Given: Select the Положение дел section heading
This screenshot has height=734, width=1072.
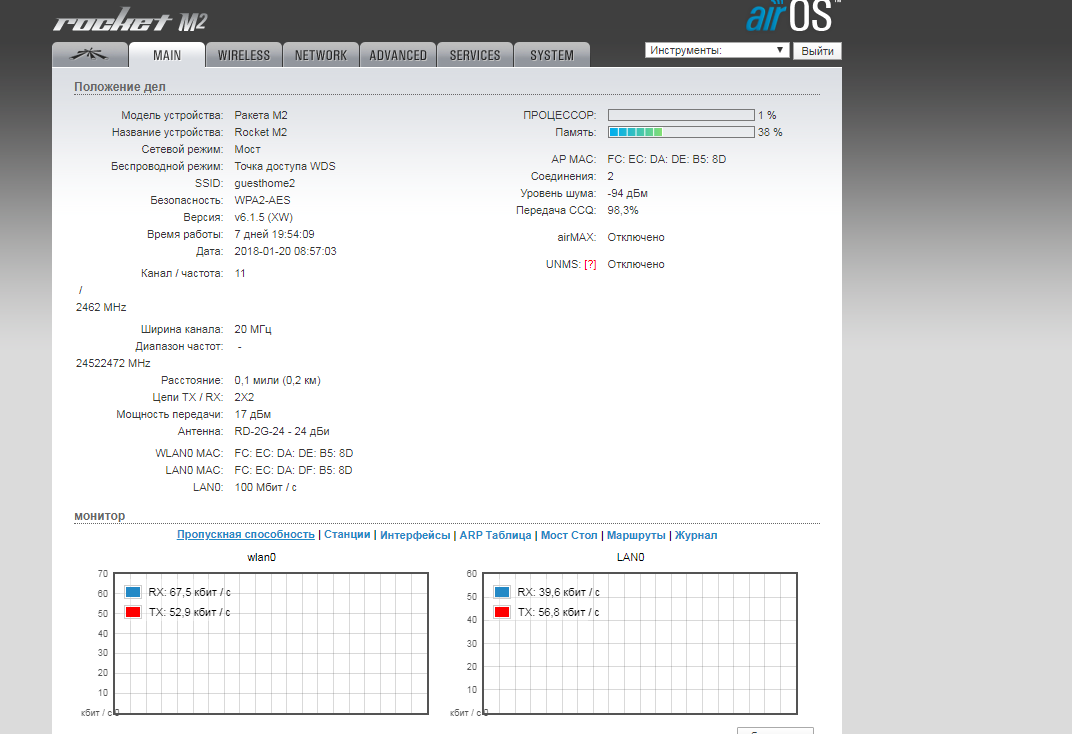Looking at the screenshot, I should pos(120,87).
